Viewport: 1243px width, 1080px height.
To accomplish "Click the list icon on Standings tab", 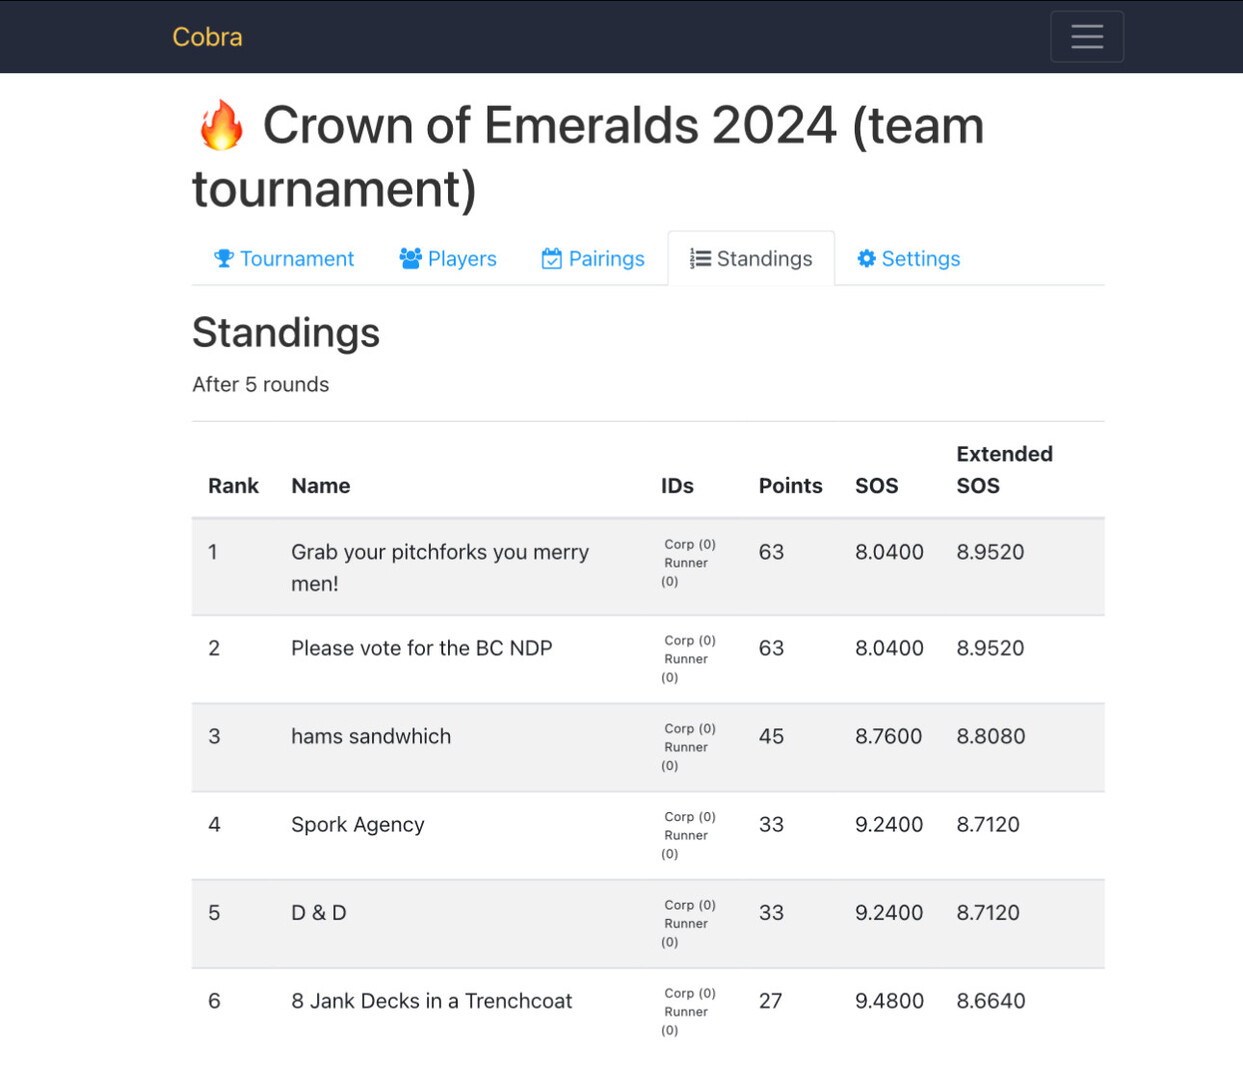I will point(700,259).
